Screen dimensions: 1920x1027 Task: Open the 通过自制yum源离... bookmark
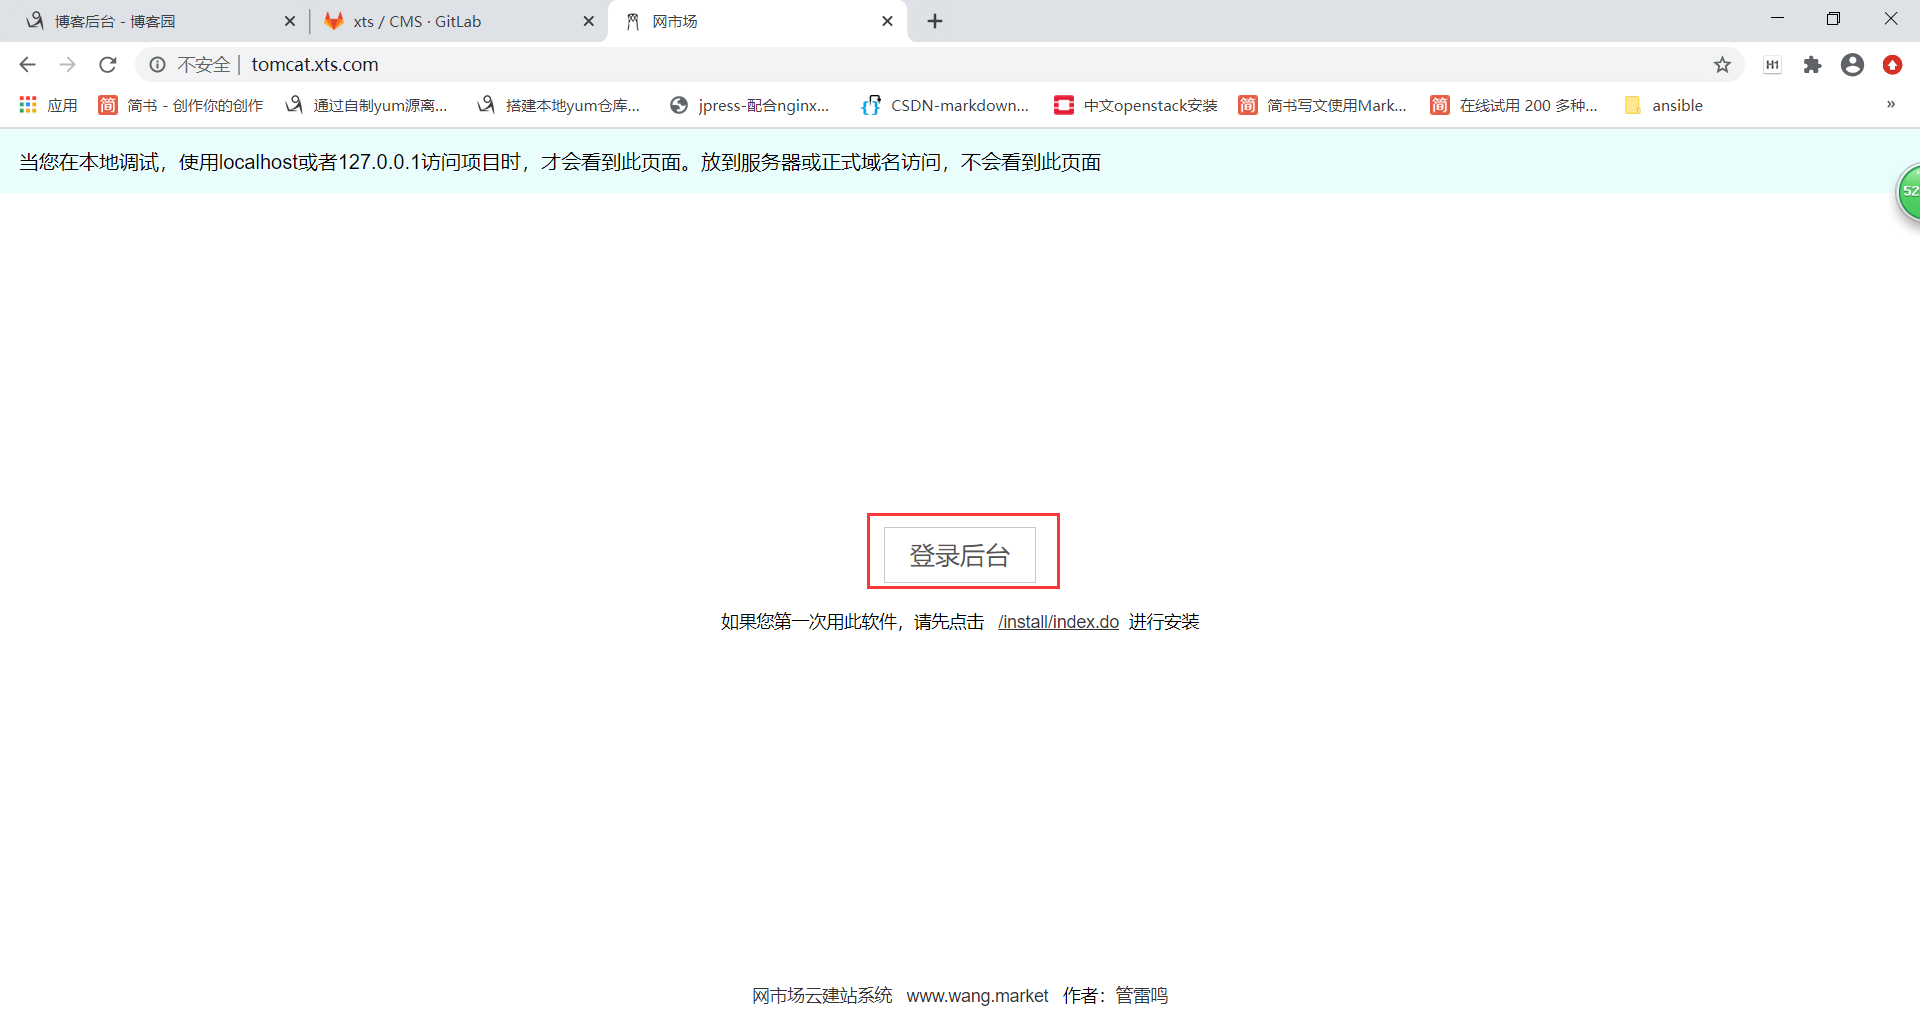click(x=366, y=105)
